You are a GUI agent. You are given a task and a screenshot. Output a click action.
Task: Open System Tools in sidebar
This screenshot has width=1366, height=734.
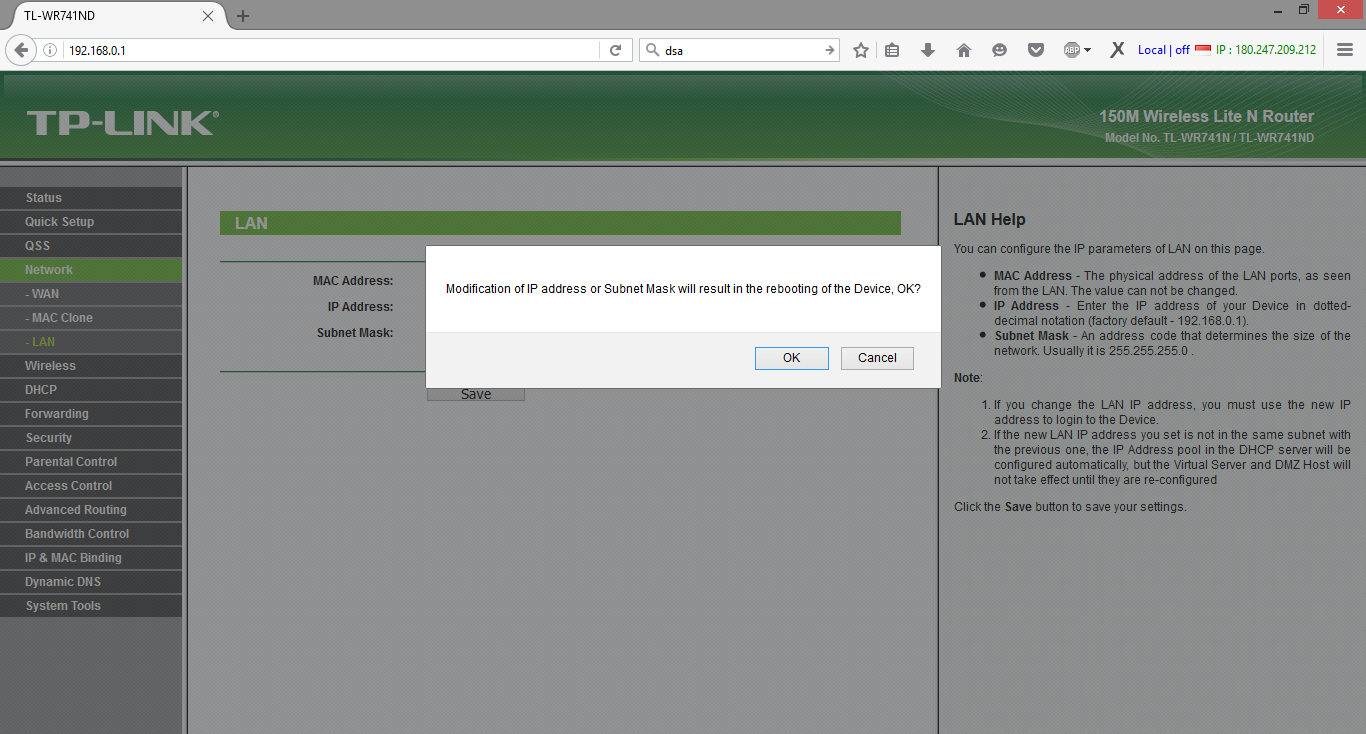click(91, 606)
